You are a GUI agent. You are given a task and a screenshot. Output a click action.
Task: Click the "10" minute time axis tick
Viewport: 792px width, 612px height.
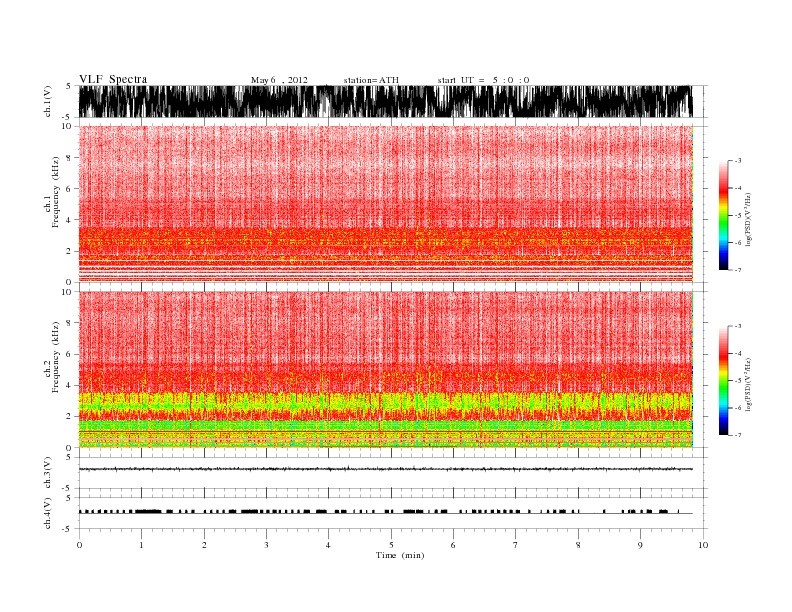(x=703, y=545)
